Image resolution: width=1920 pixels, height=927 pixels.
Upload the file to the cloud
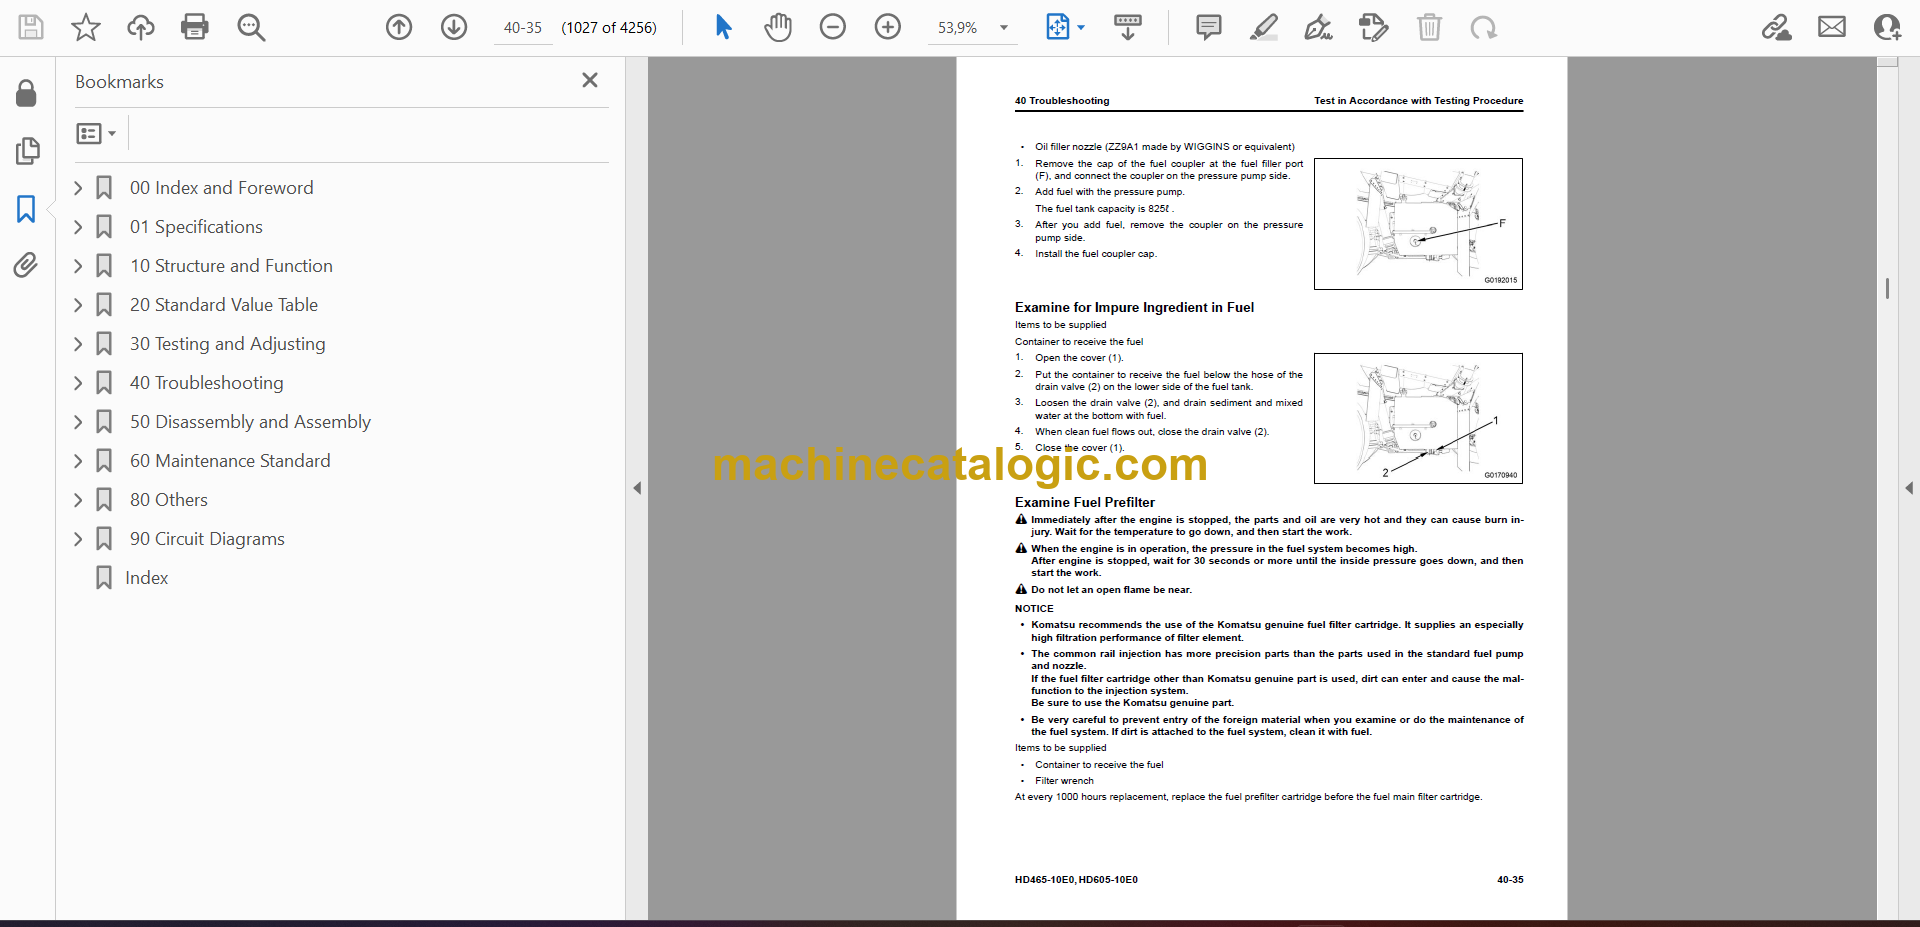pyautogui.click(x=141, y=27)
